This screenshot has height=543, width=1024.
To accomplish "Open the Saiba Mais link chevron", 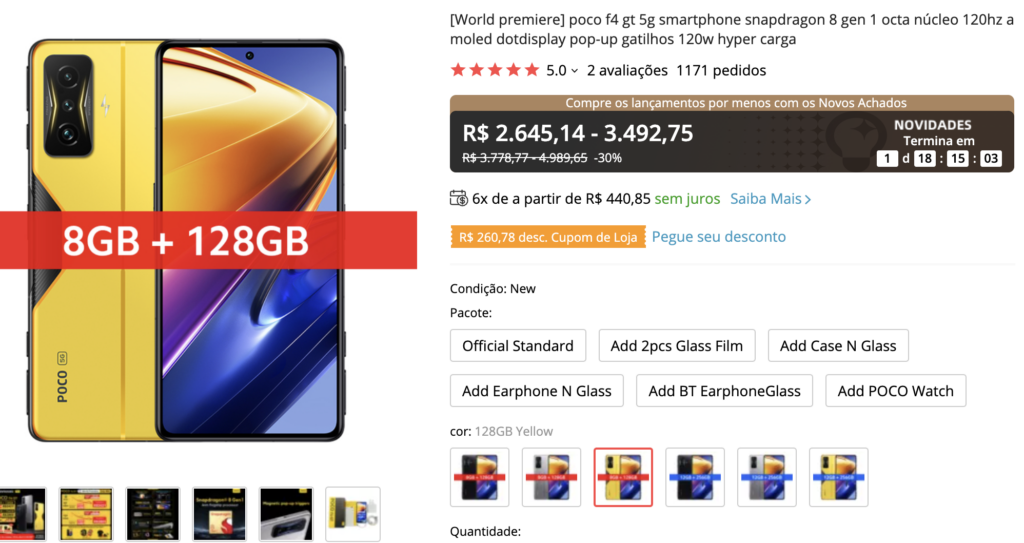I will click(808, 199).
